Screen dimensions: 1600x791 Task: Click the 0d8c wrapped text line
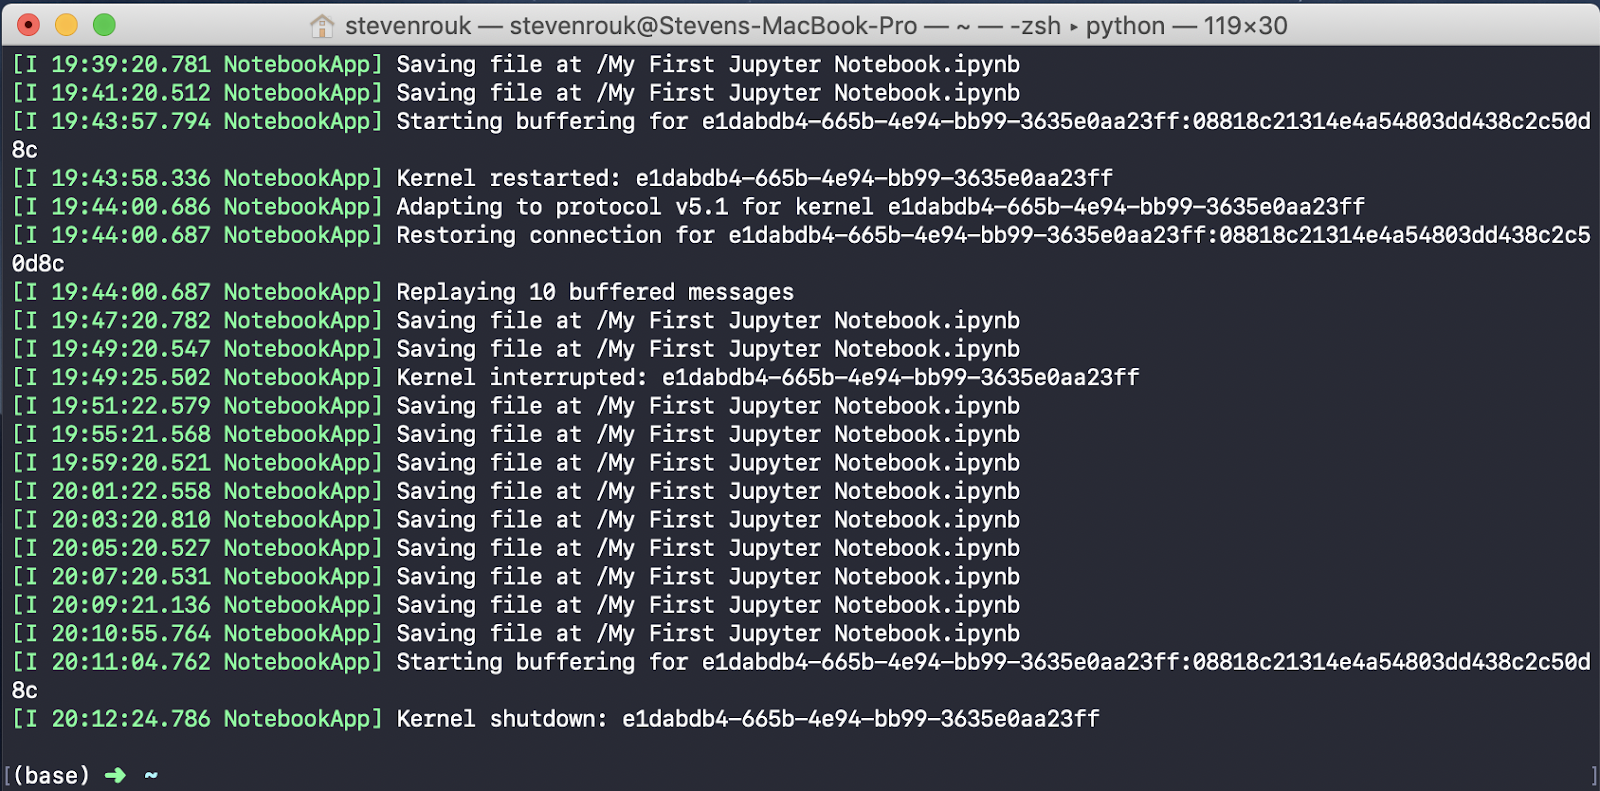38,264
